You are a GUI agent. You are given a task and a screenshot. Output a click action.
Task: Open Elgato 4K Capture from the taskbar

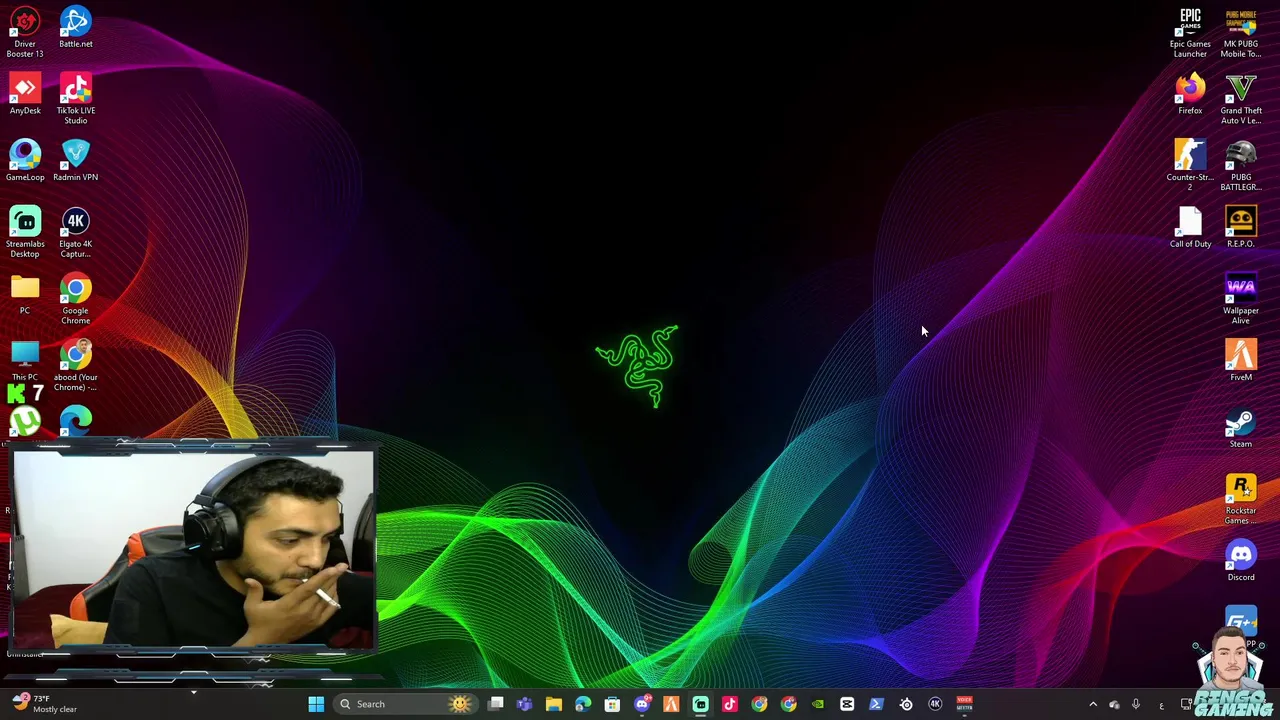935,704
